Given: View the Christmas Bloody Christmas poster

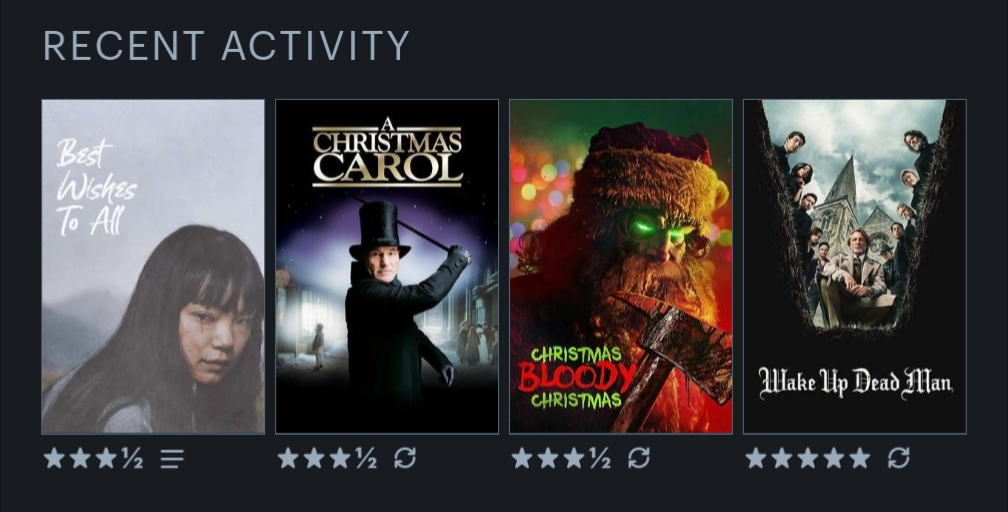Looking at the screenshot, I should click(621, 266).
